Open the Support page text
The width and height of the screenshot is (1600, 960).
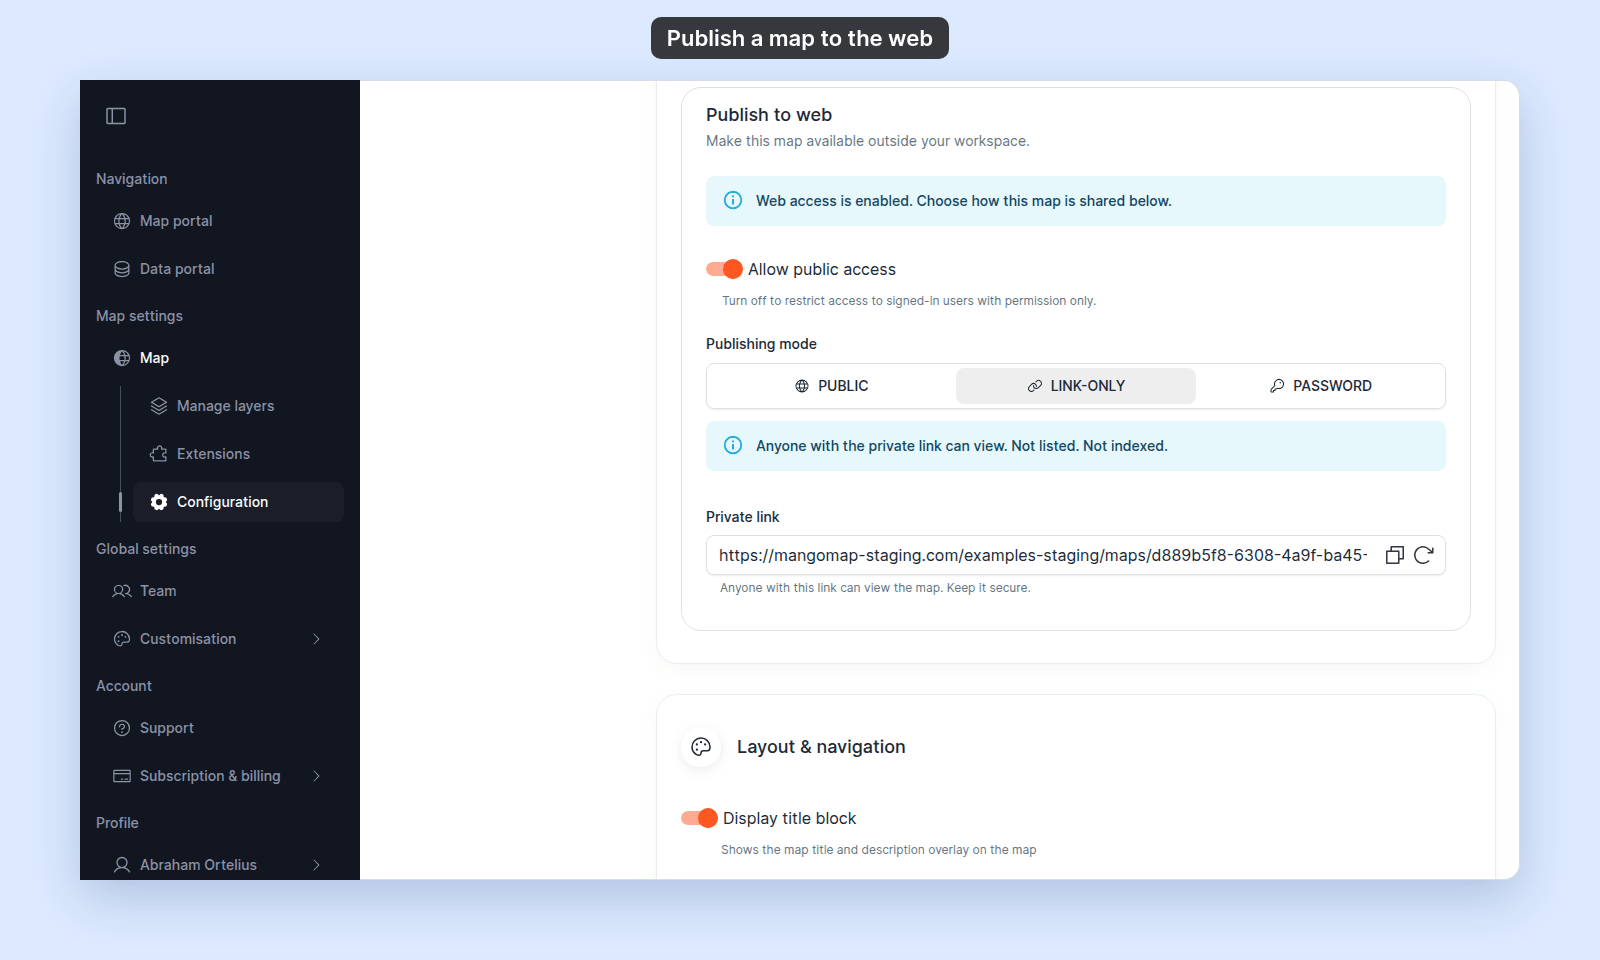click(167, 728)
